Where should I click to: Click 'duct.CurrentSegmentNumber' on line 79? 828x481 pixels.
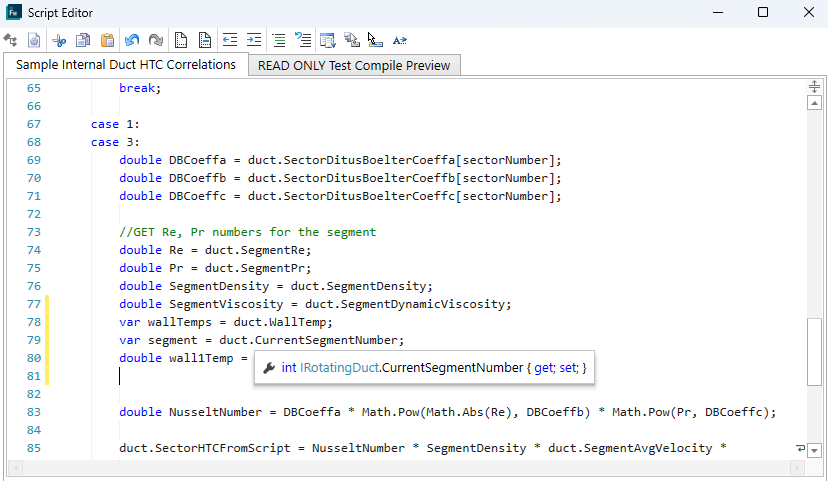309,340
